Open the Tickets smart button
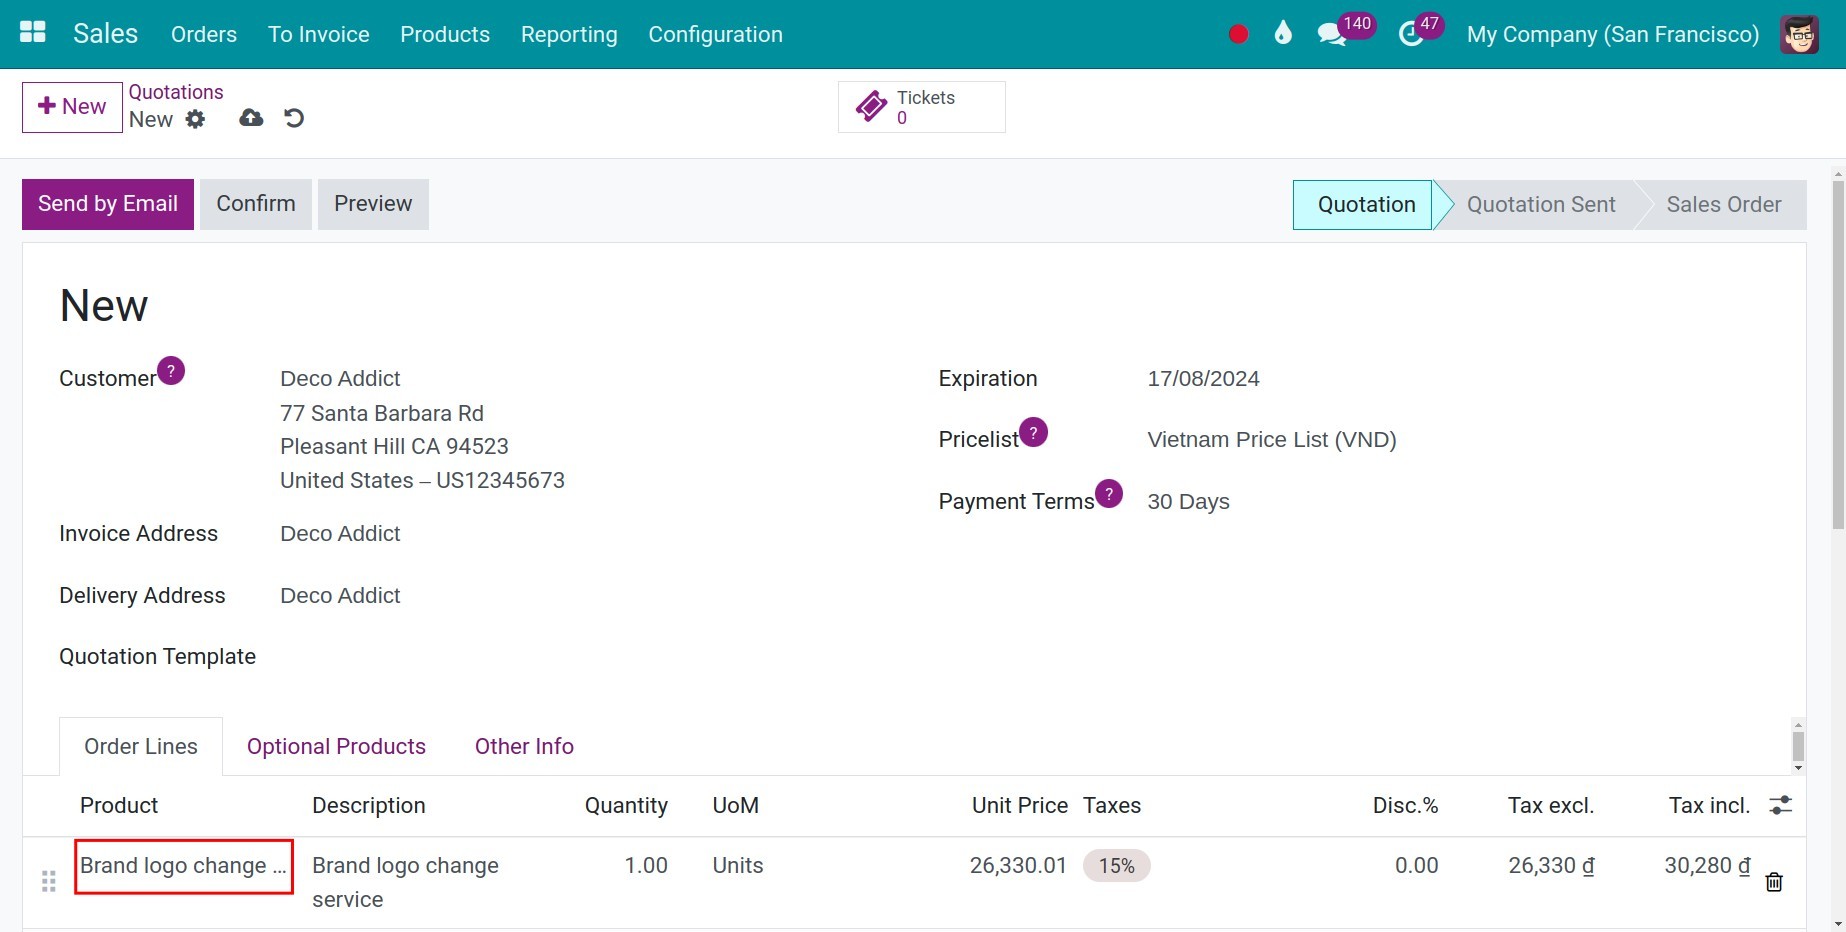The width and height of the screenshot is (1846, 932). [x=922, y=107]
